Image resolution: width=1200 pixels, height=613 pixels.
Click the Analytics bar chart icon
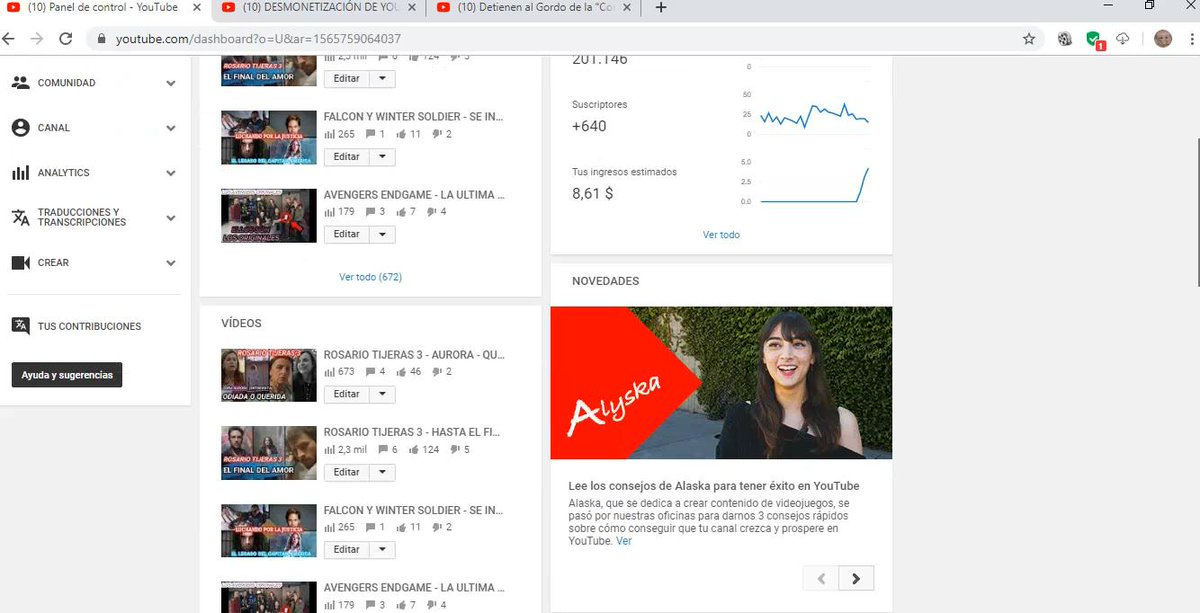pyautogui.click(x=20, y=173)
